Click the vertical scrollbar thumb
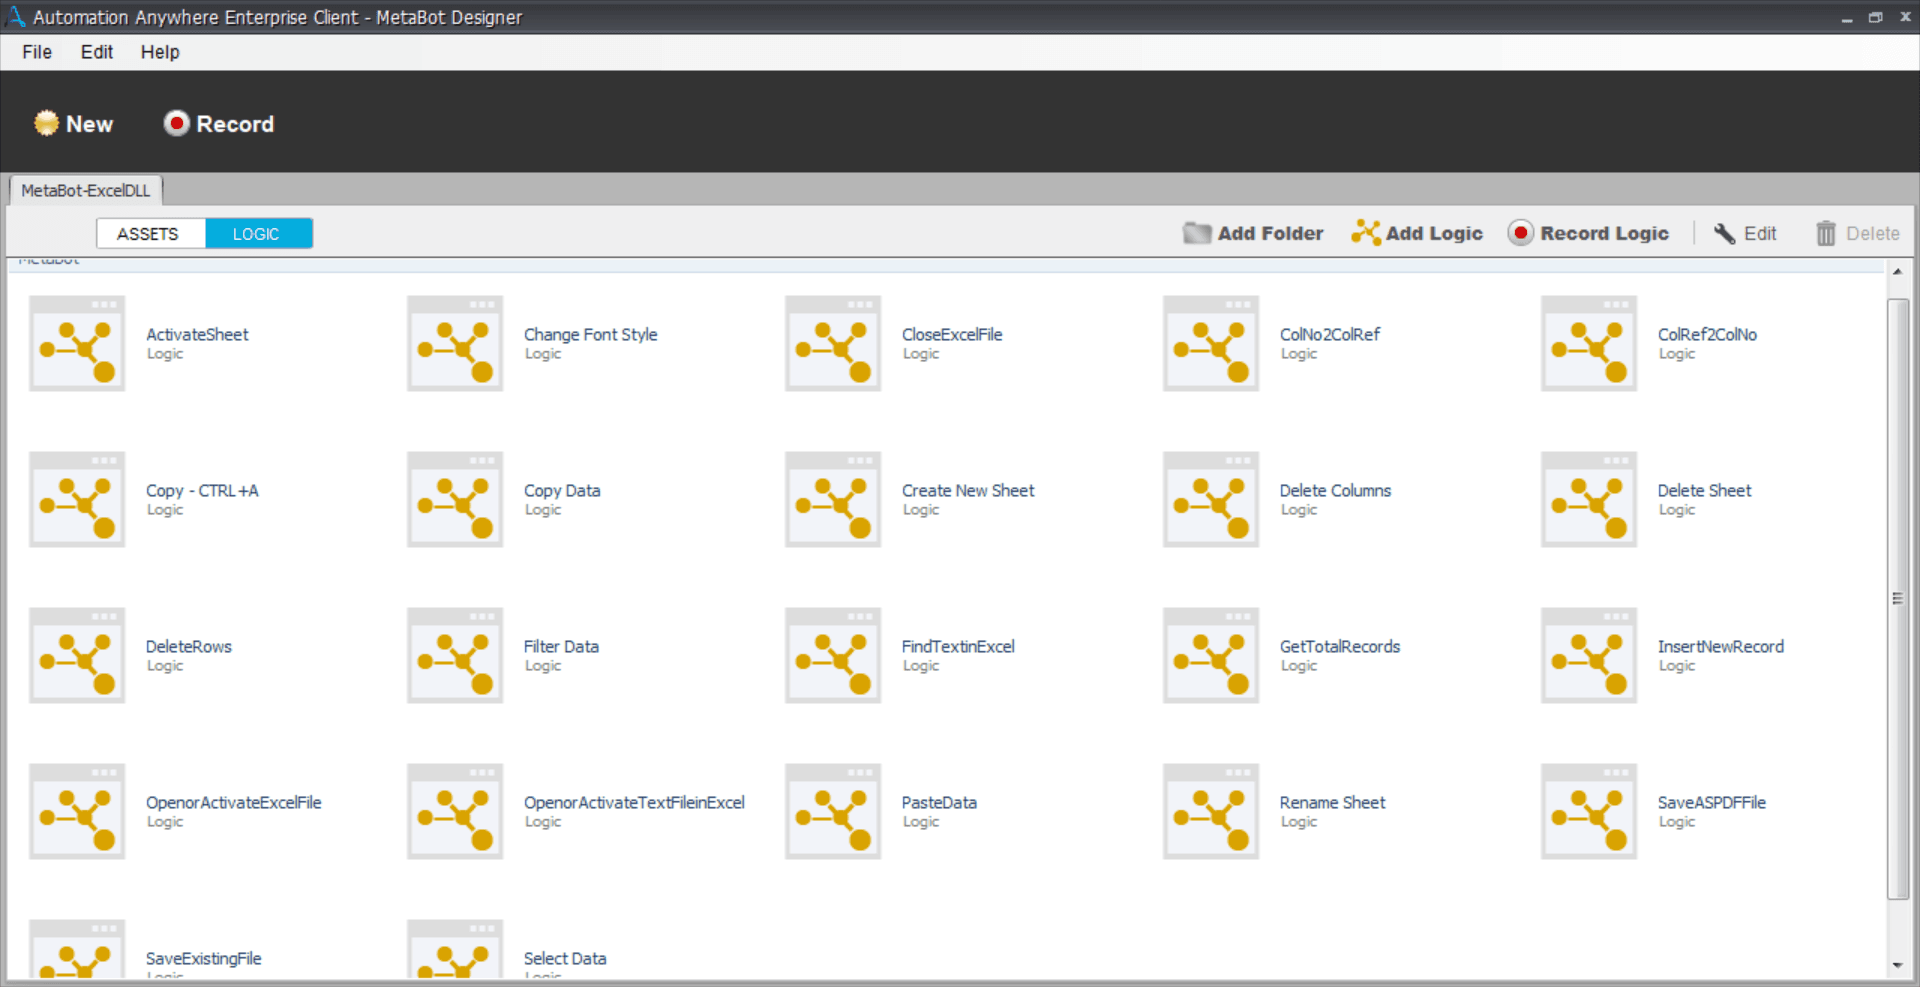Viewport: 1920px width, 987px height. click(1897, 599)
